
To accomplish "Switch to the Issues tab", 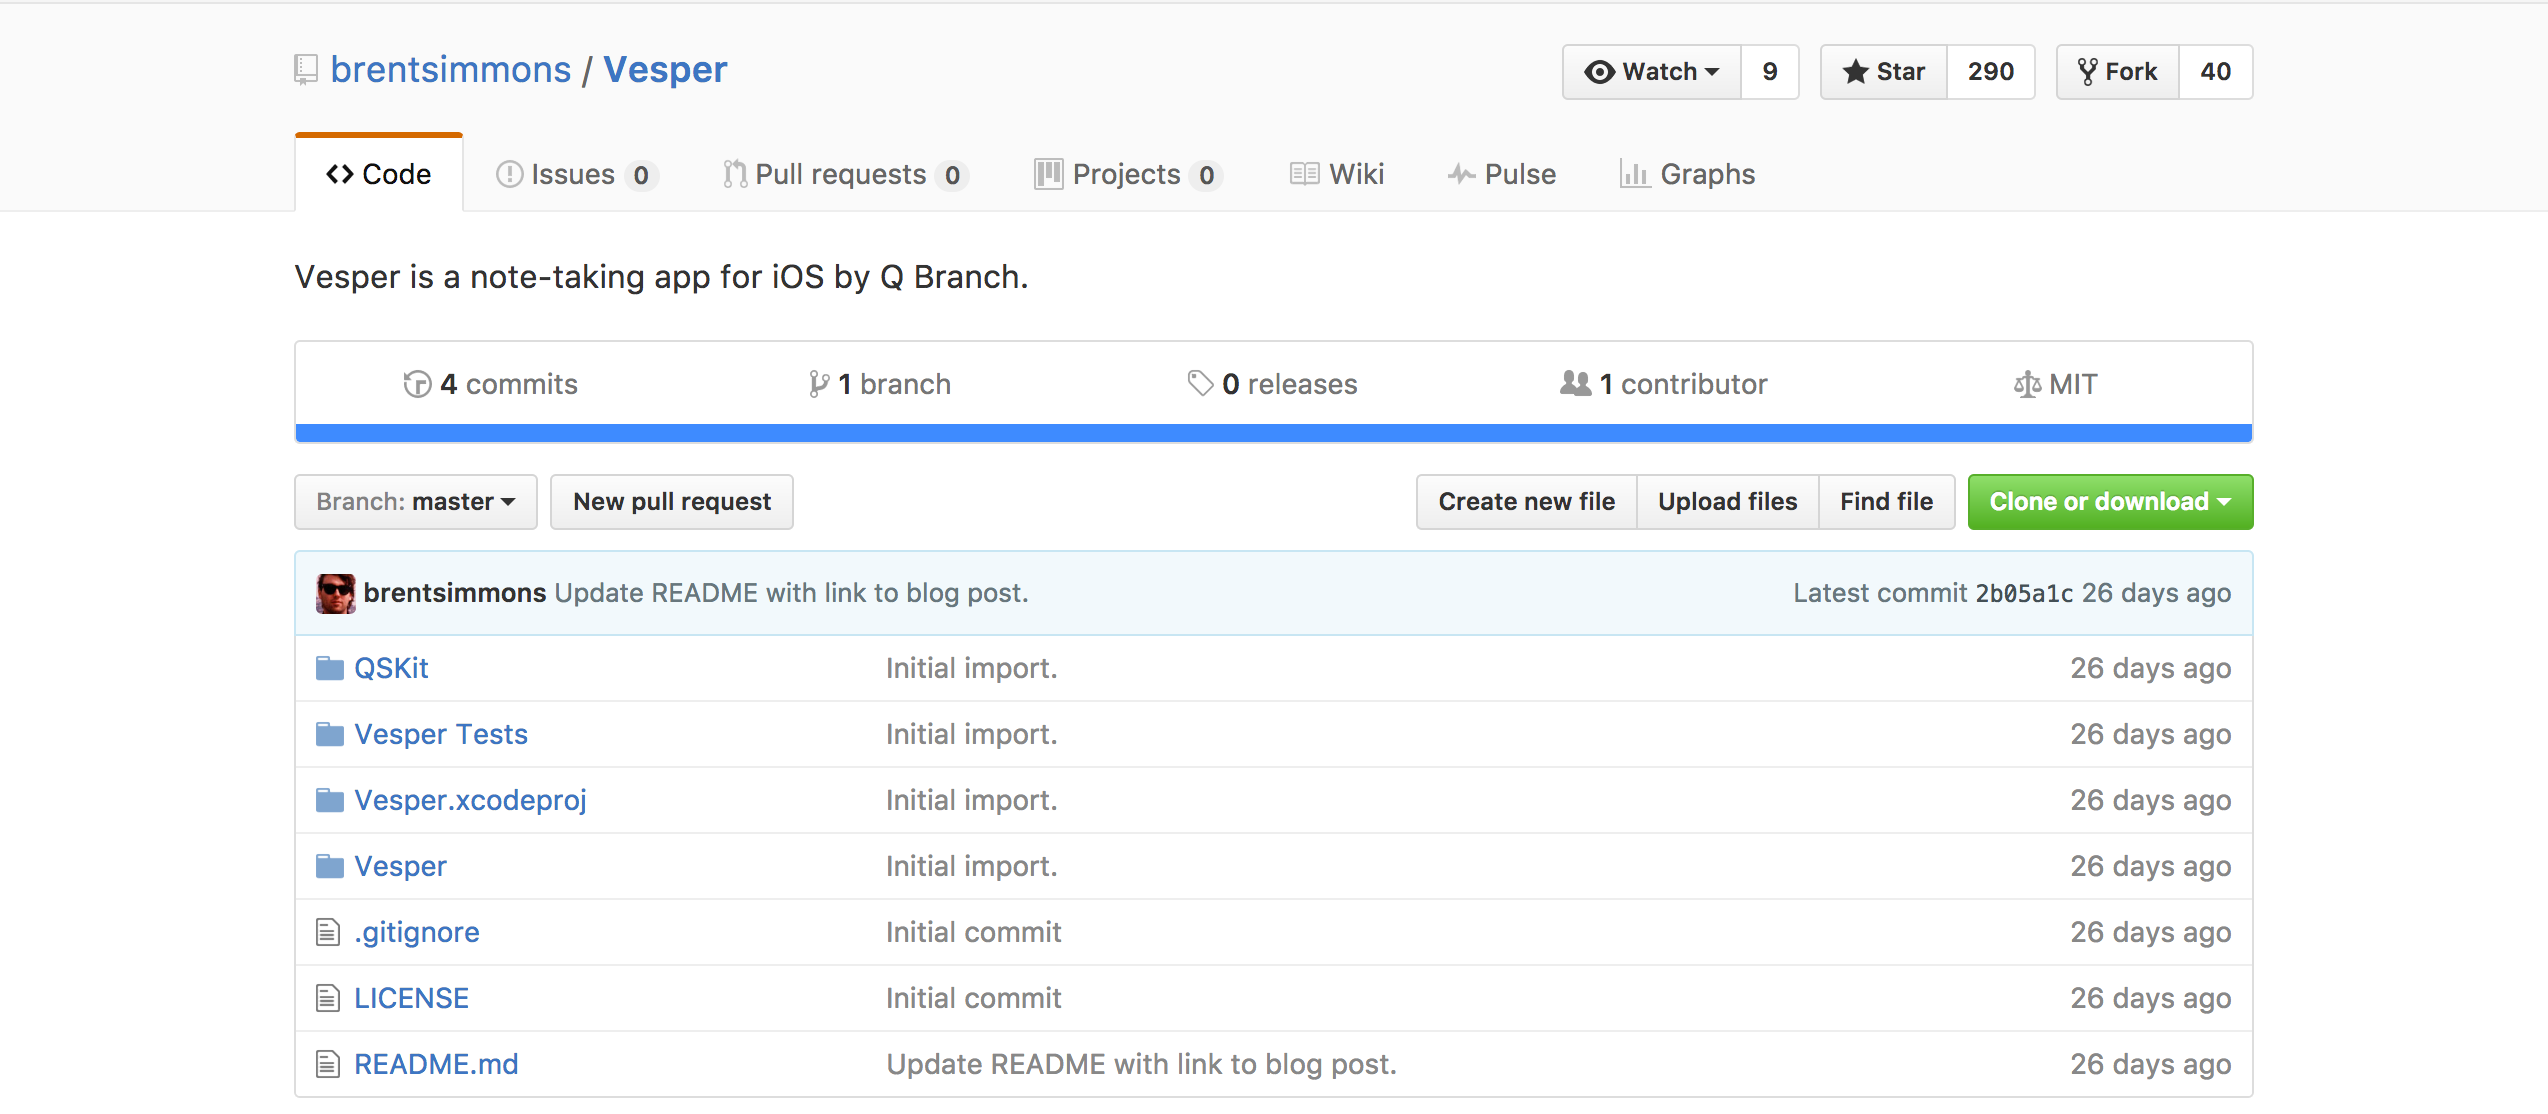I will pyautogui.click(x=574, y=175).
